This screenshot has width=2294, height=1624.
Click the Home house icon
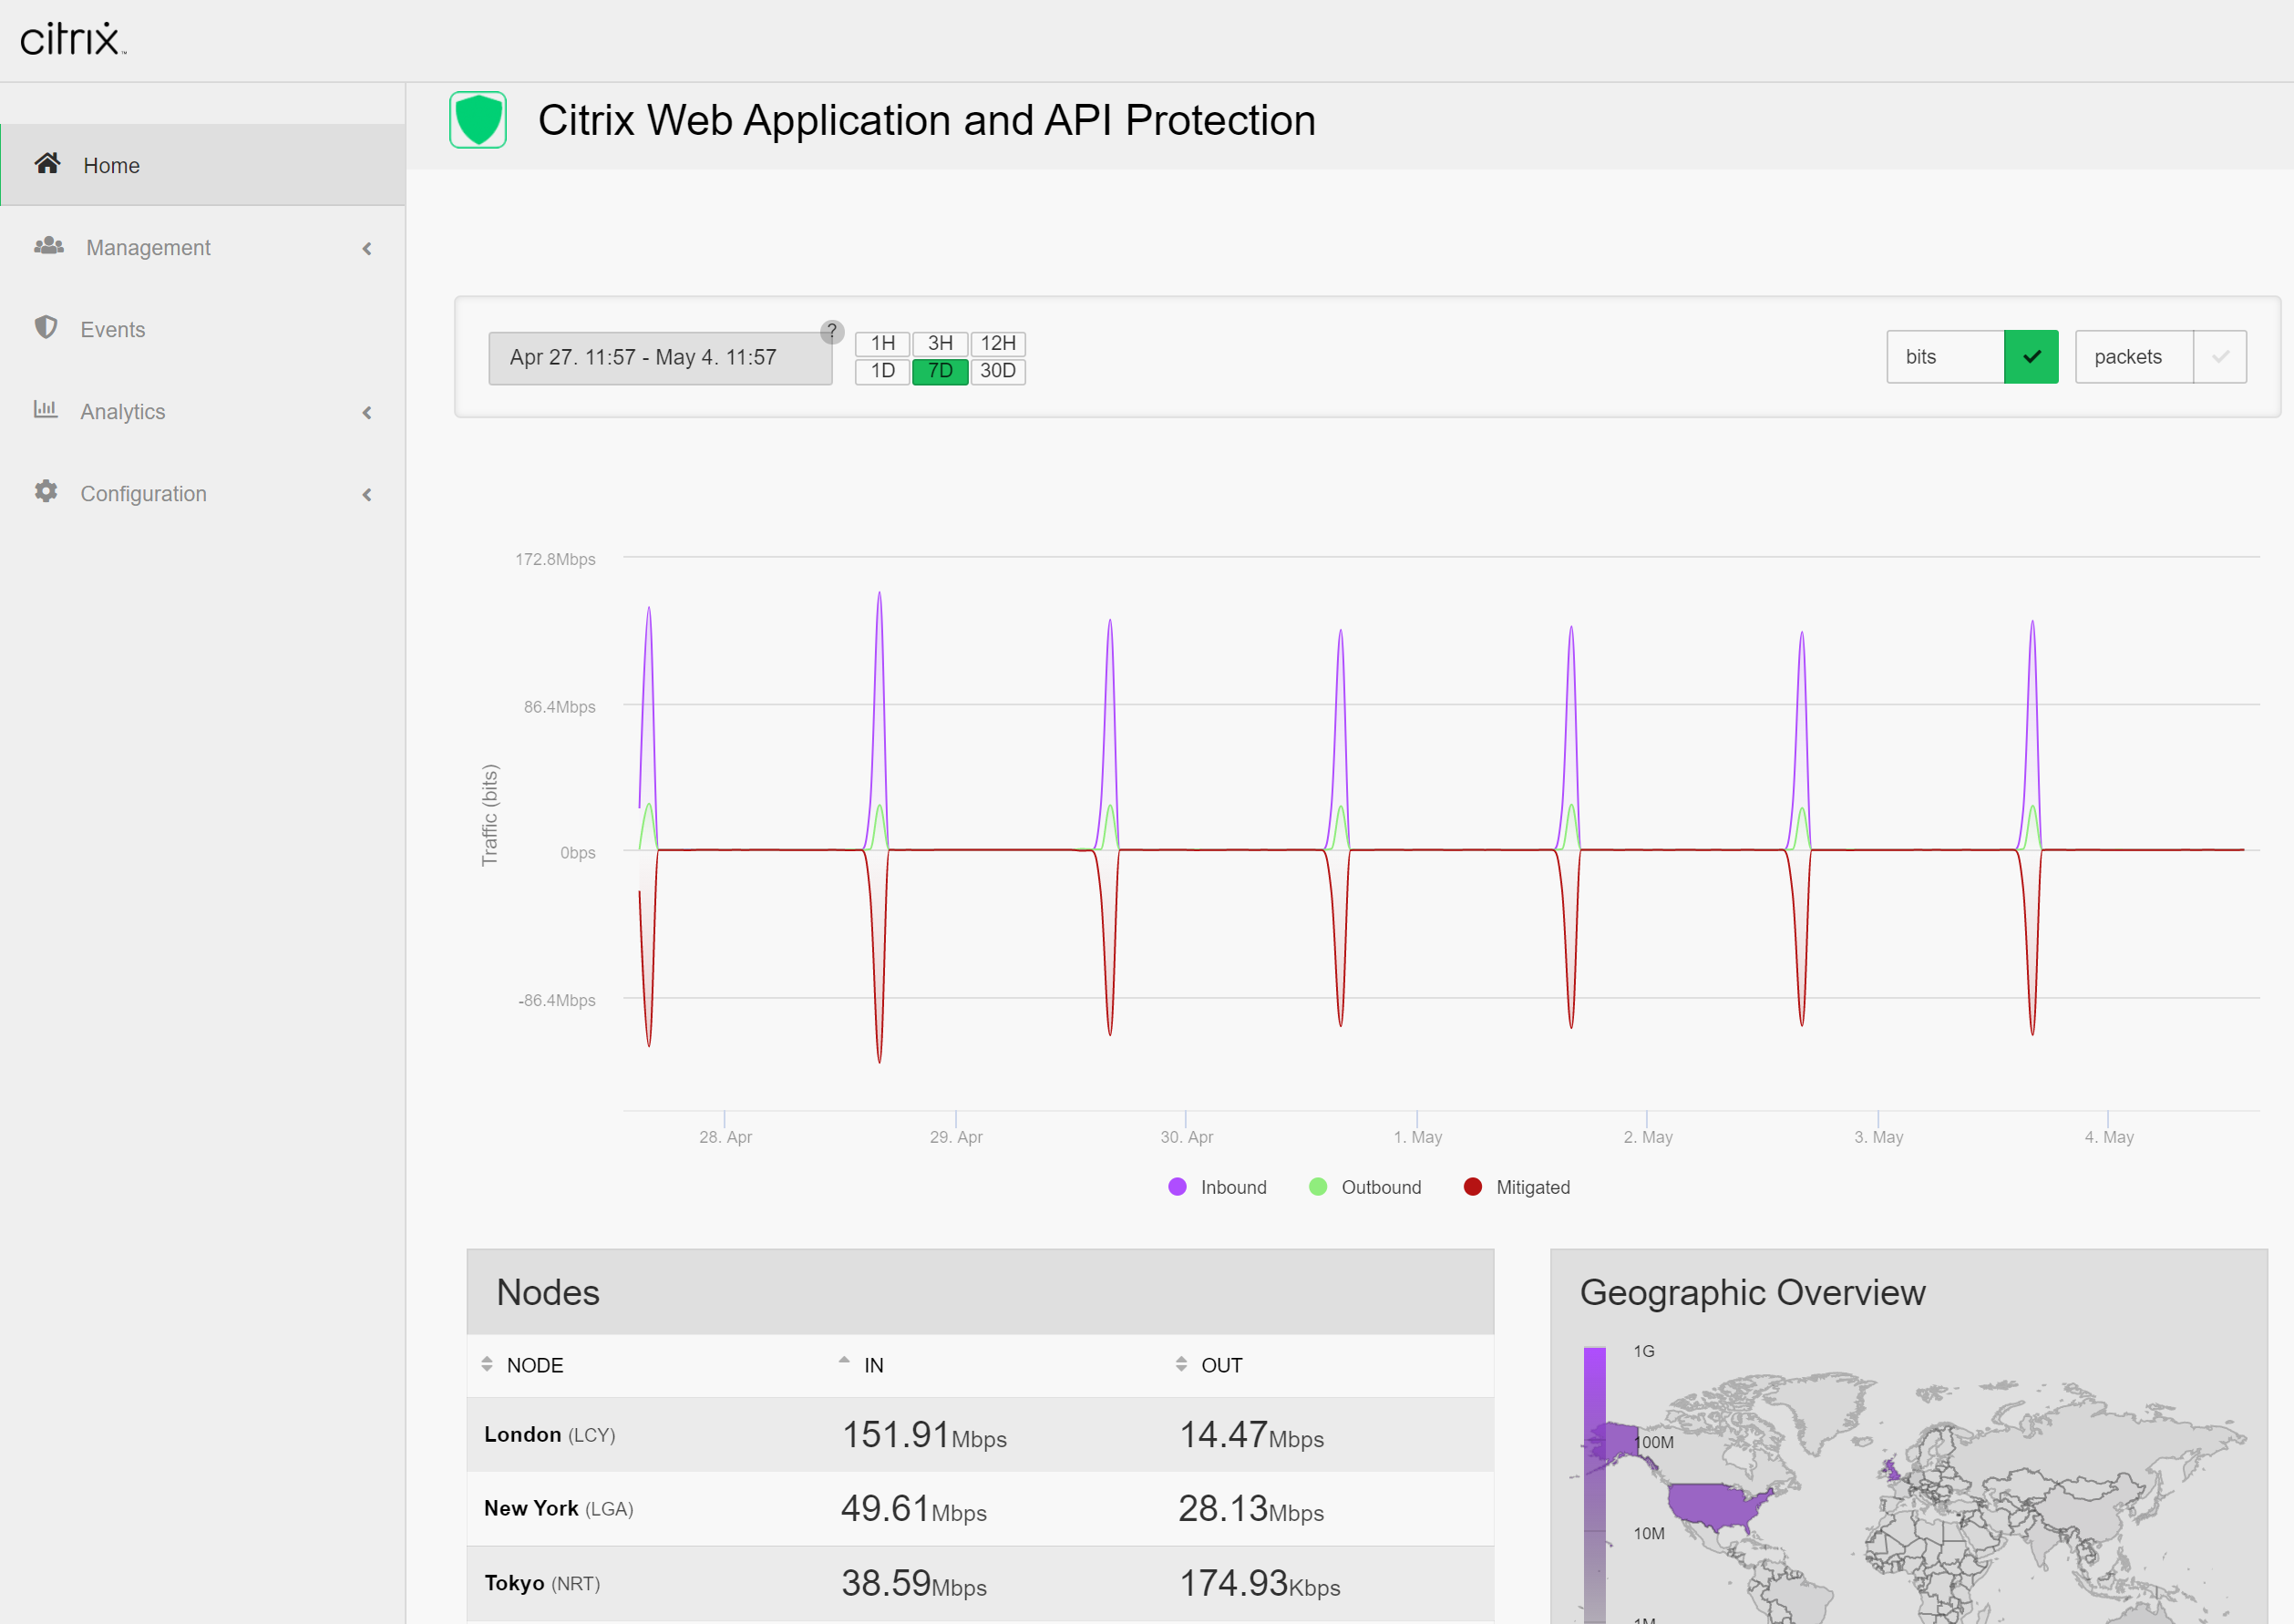pyautogui.click(x=47, y=163)
